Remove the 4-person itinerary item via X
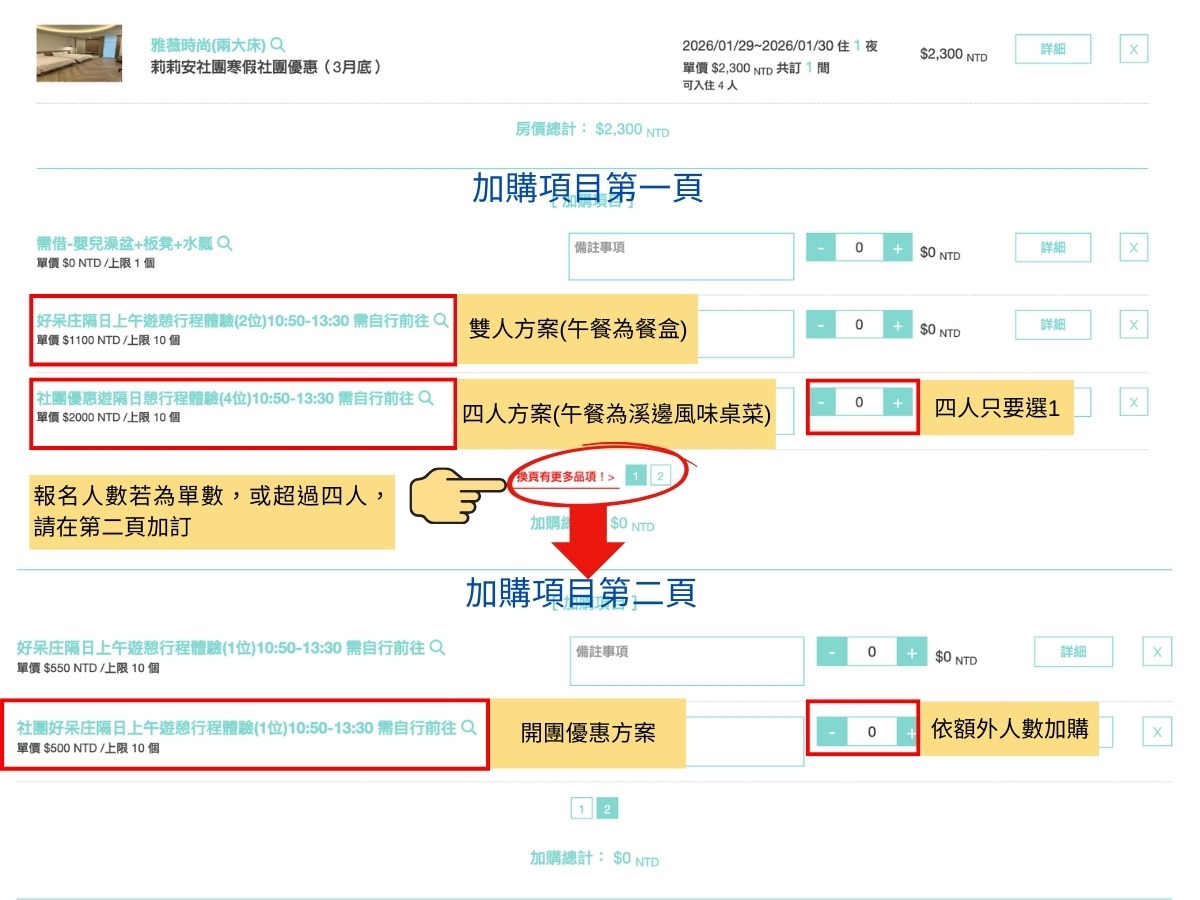Viewport: 1200px width, 900px height. 1132,401
